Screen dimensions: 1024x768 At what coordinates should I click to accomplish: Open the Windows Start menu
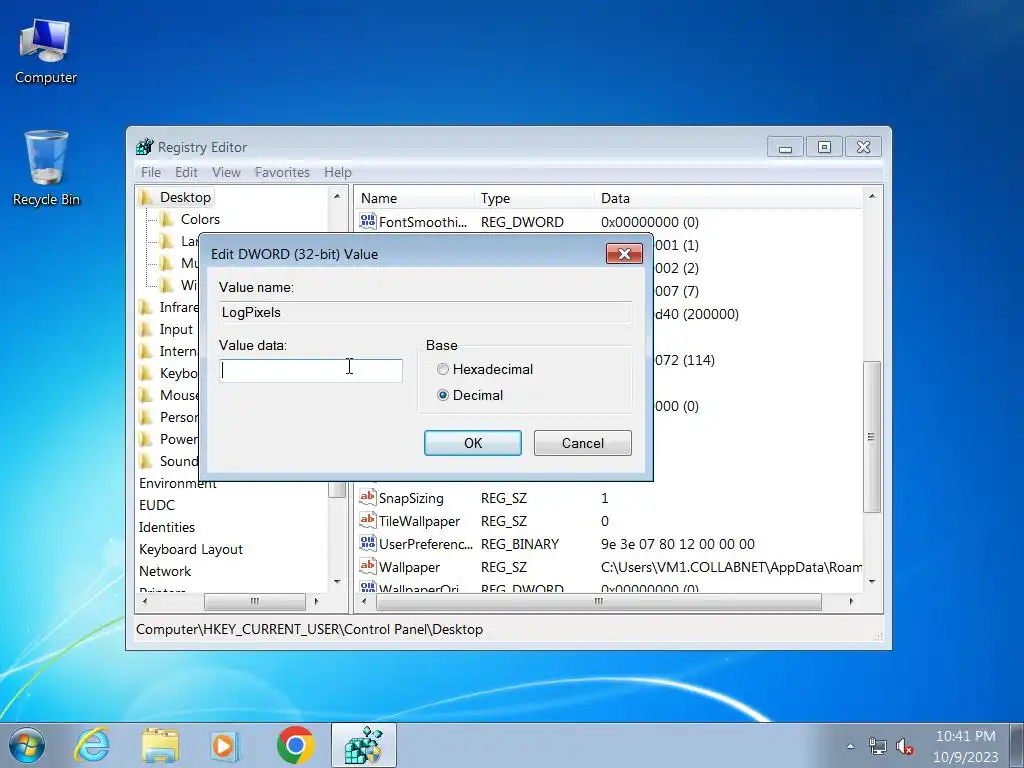(x=27, y=745)
